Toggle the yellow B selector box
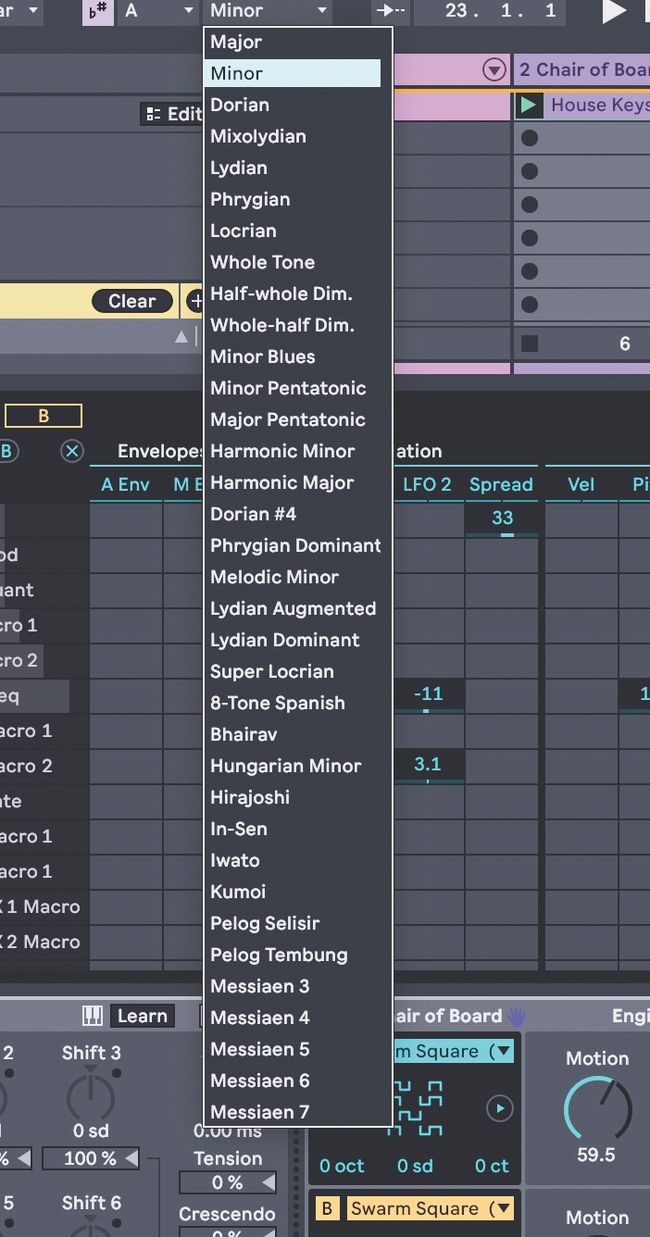Image resolution: width=650 pixels, height=1237 pixels. 43,416
